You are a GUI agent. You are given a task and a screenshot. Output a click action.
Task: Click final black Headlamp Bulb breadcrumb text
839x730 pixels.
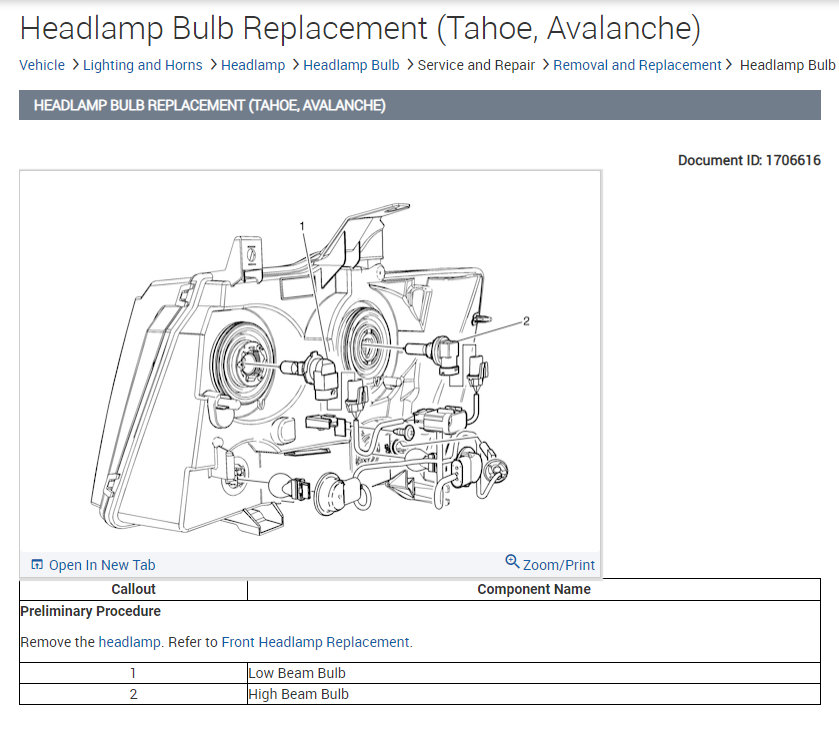click(787, 65)
